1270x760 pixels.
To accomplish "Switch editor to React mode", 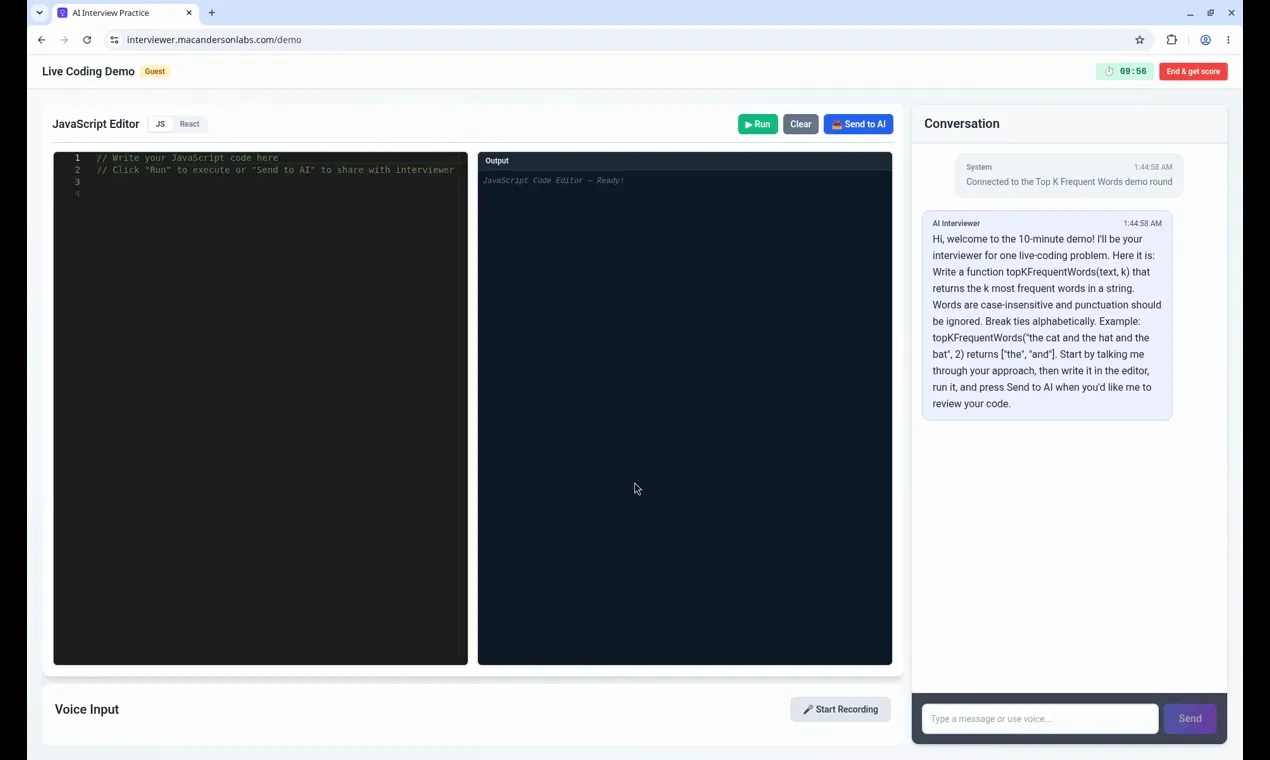I will (x=189, y=124).
